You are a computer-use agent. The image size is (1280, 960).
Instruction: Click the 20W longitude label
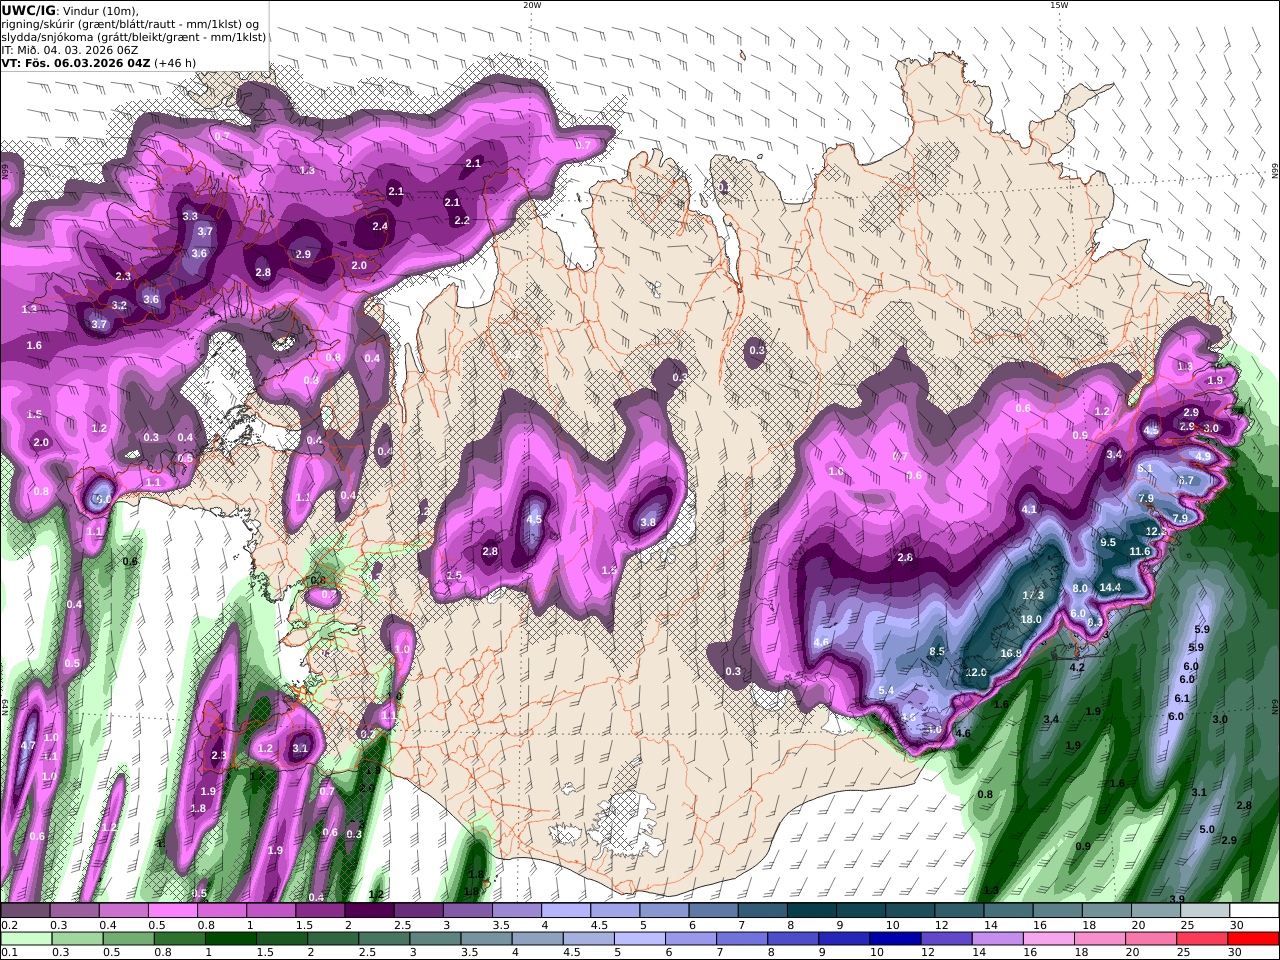(x=532, y=5)
